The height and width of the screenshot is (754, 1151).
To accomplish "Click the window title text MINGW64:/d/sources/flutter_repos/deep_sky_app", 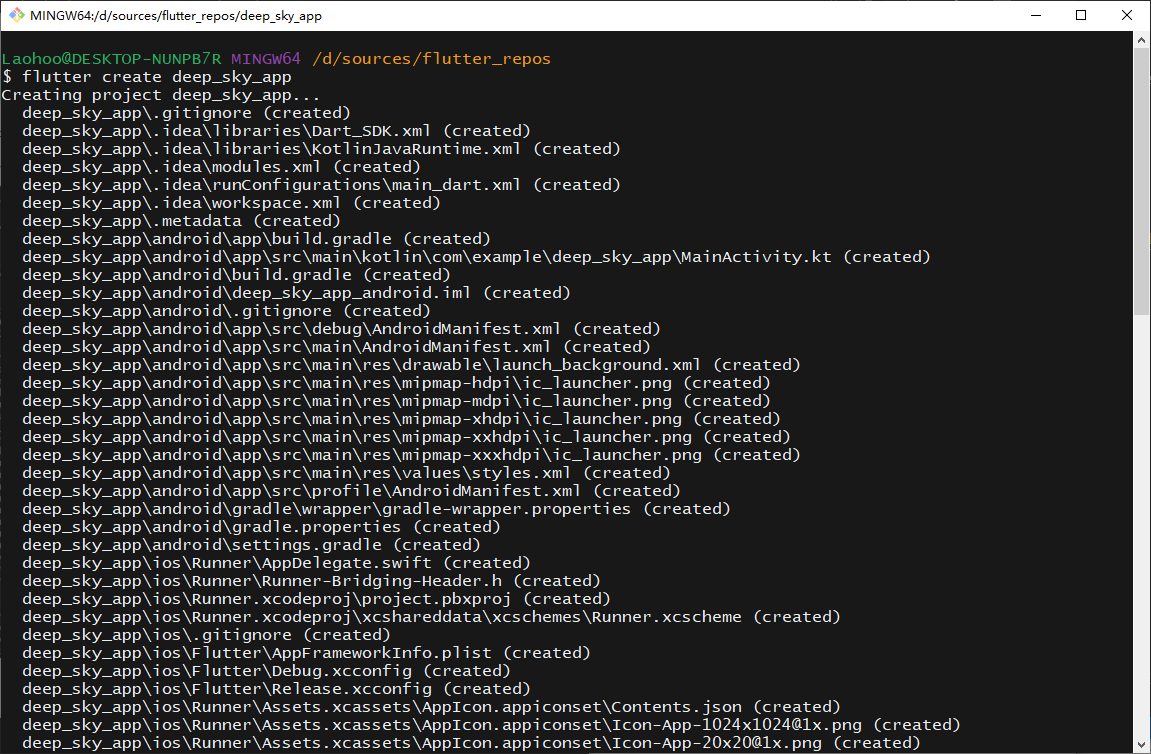I will tap(176, 15).
